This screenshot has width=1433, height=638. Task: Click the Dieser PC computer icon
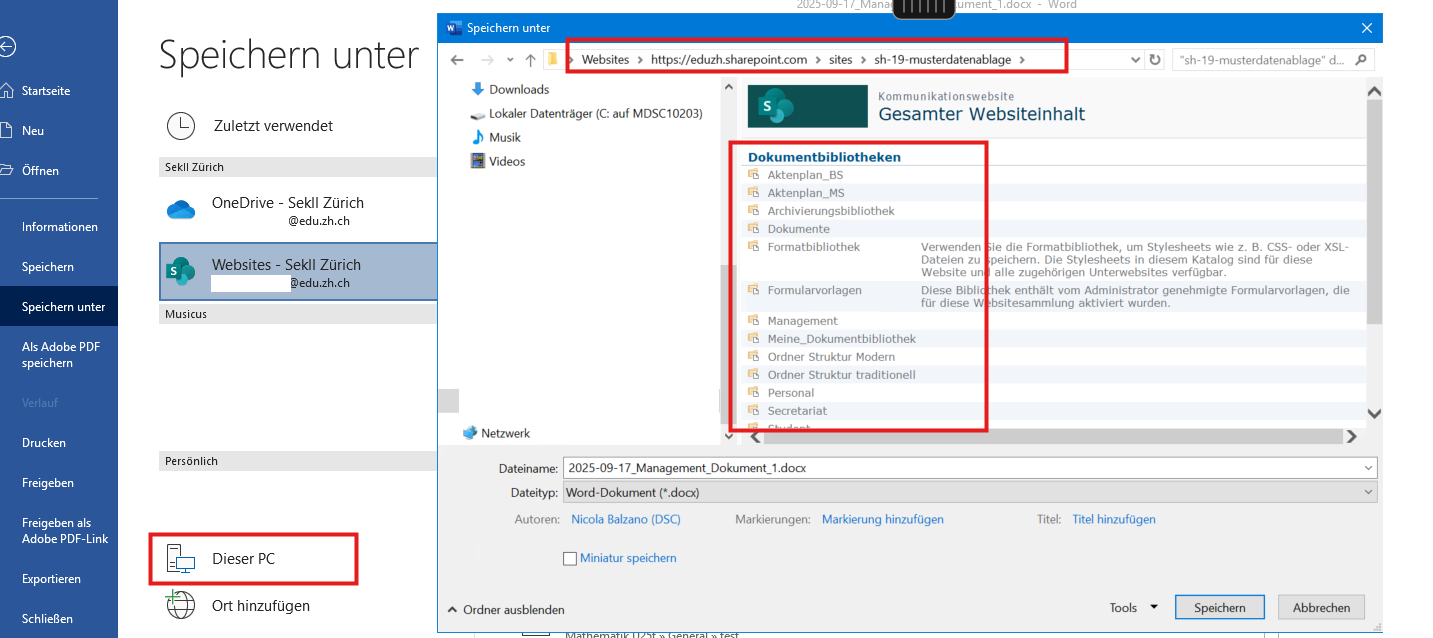click(180, 559)
